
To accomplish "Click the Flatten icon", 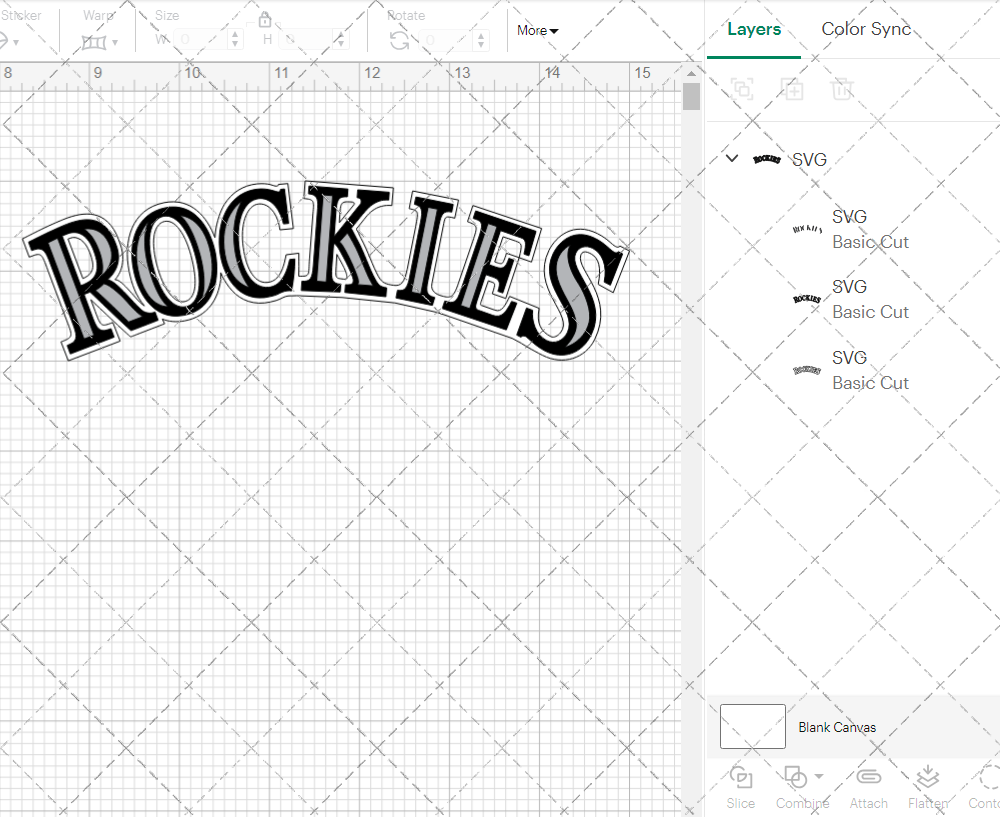I will 928,777.
